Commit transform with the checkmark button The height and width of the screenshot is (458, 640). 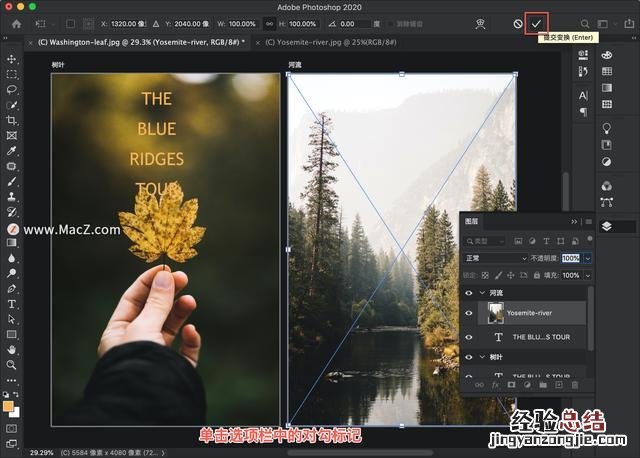click(x=536, y=24)
